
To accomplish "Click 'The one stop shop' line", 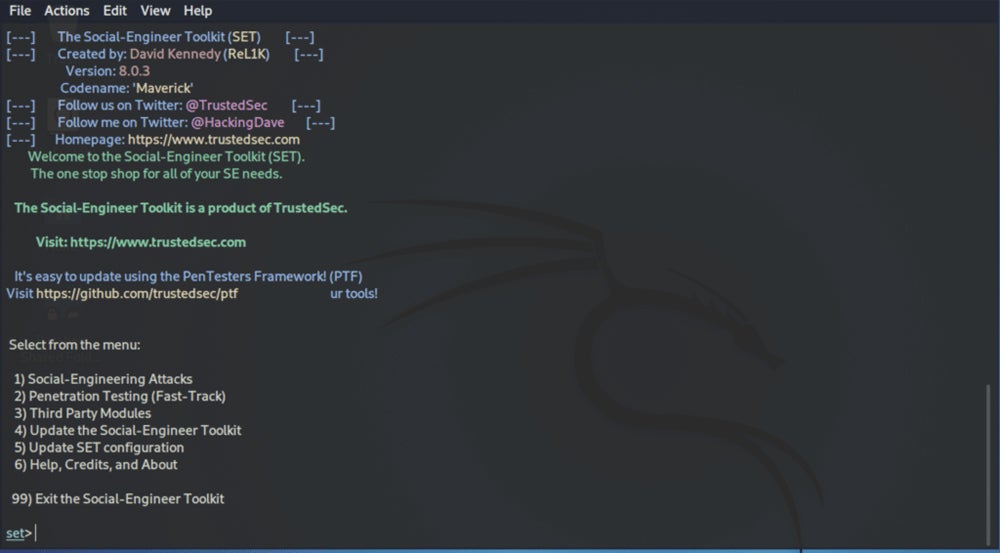I will pyautogui.click(x=156, y=174).
